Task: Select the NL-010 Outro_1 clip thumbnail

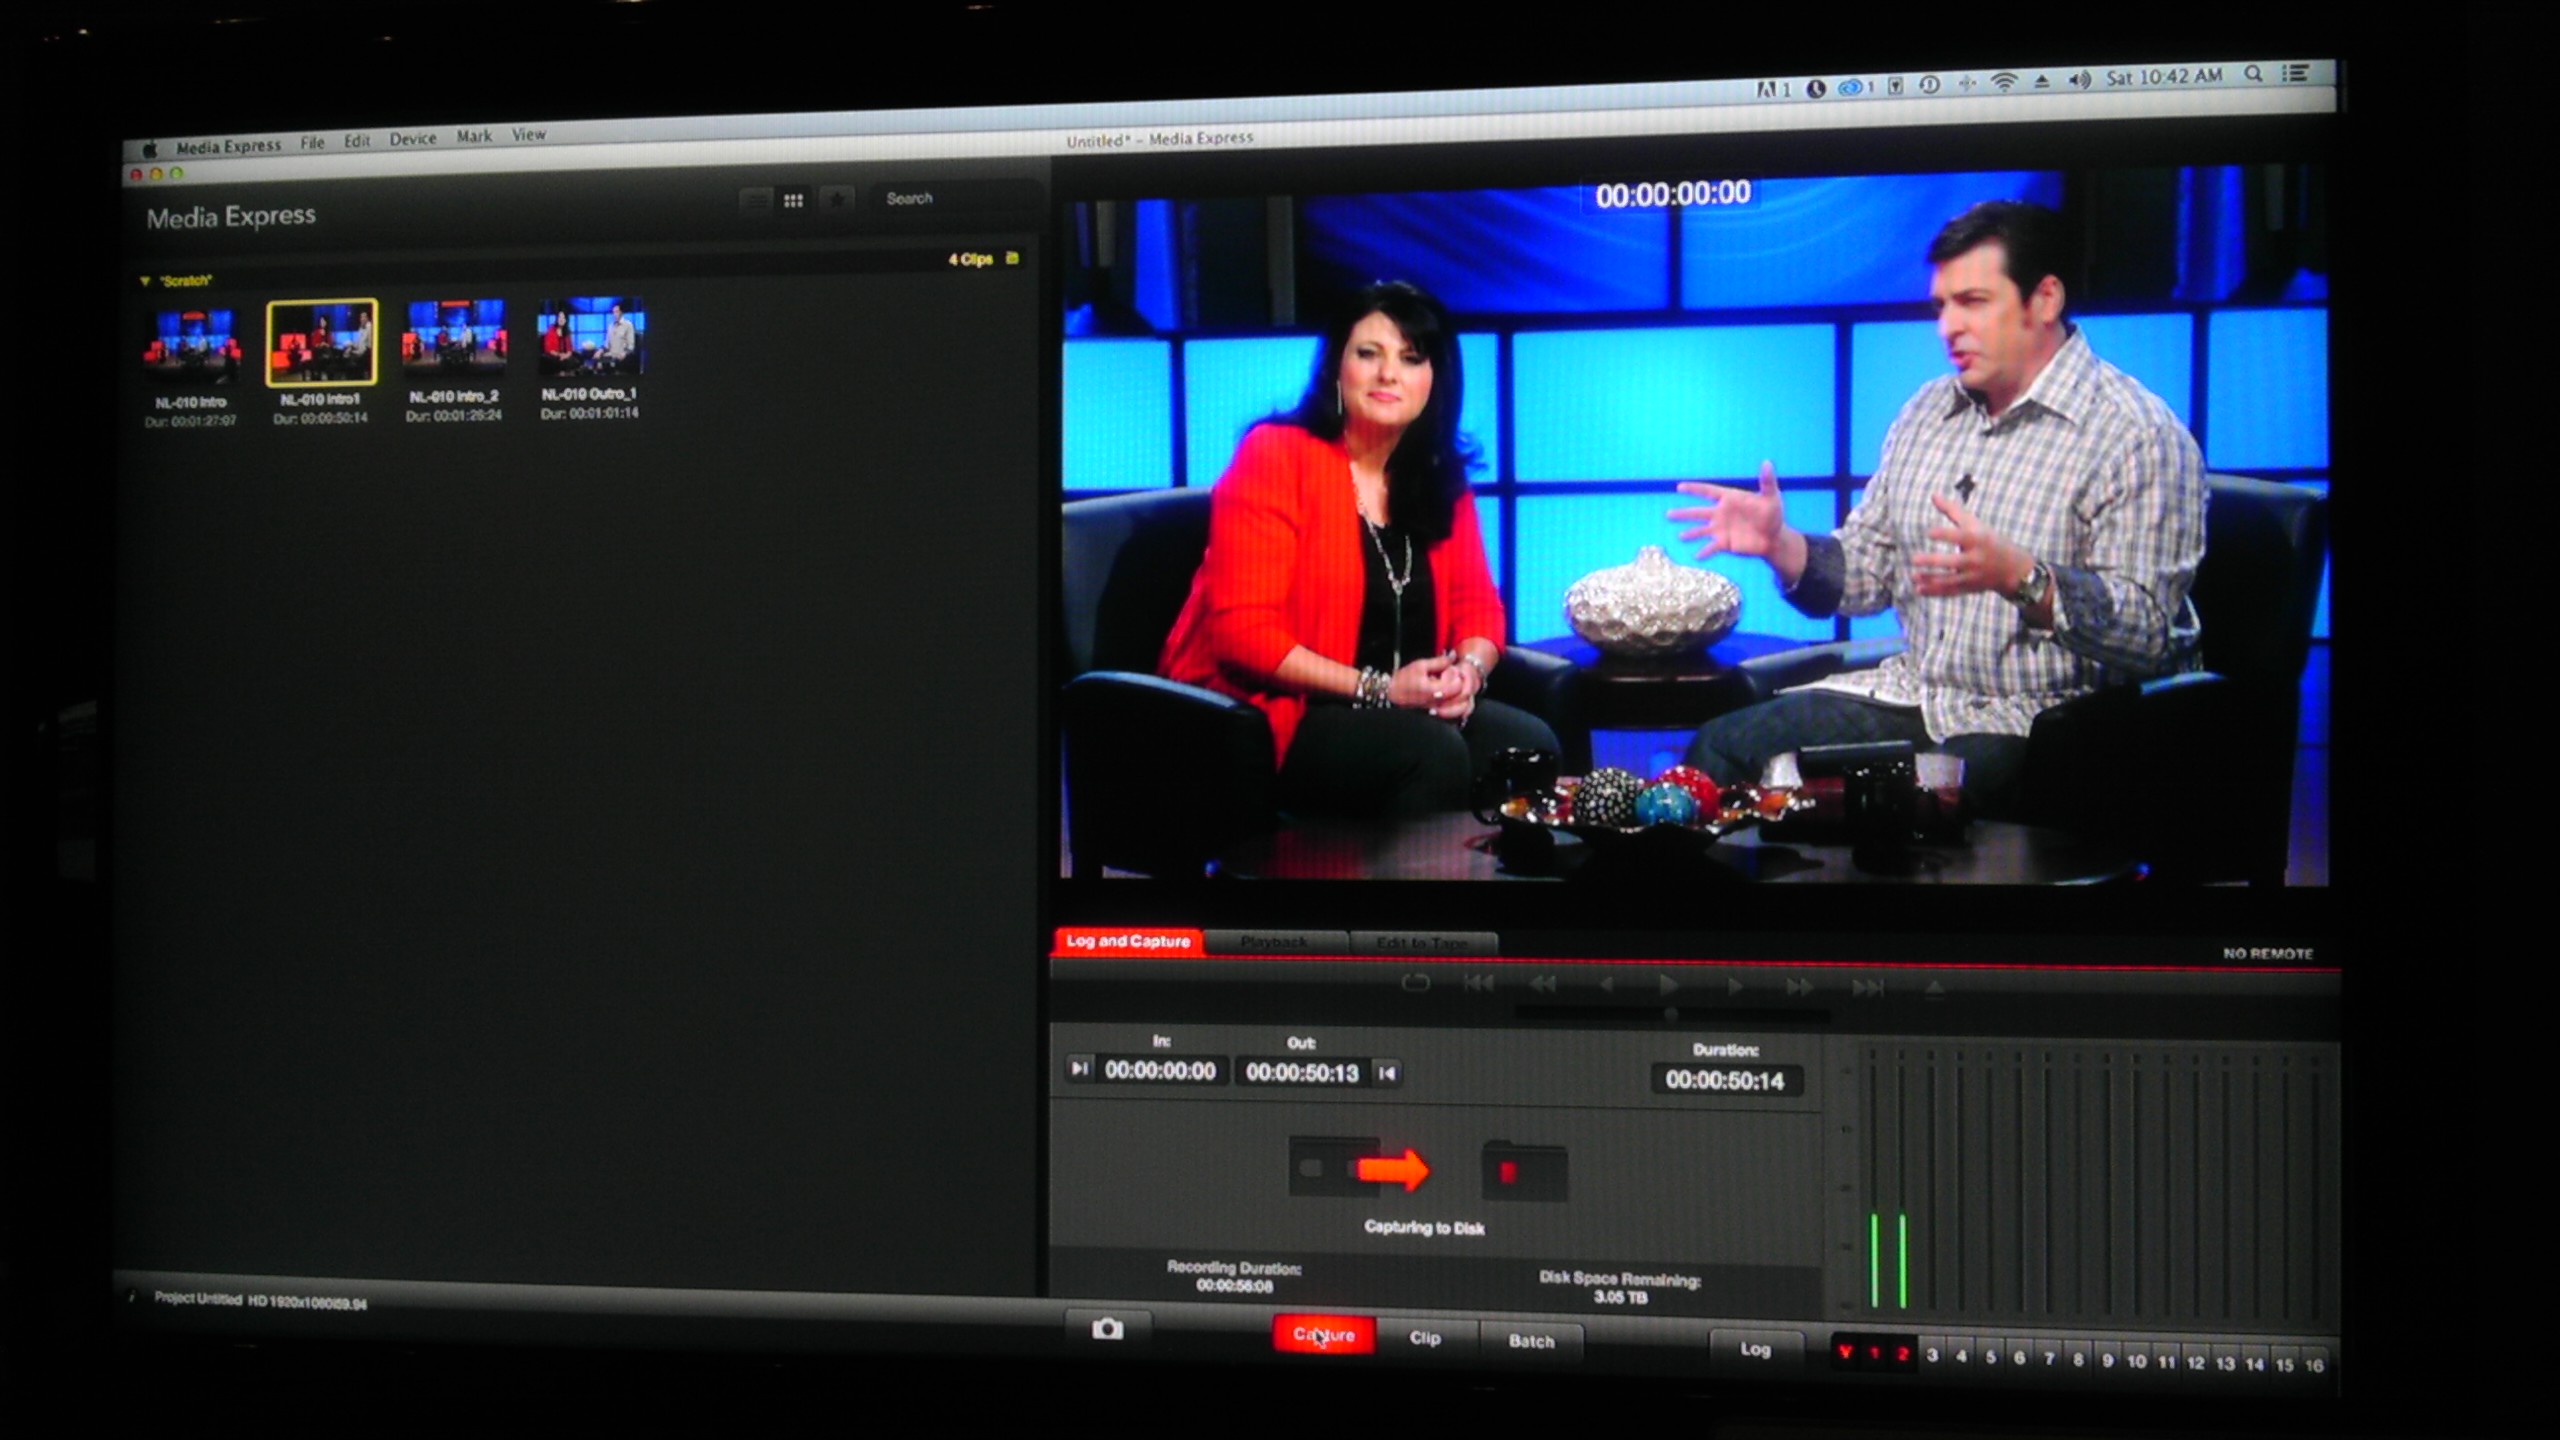Action: [590, 337]
